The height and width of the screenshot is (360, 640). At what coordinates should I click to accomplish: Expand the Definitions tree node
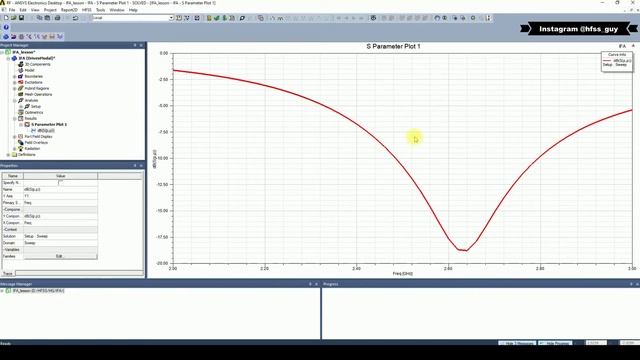pos(8,155)
